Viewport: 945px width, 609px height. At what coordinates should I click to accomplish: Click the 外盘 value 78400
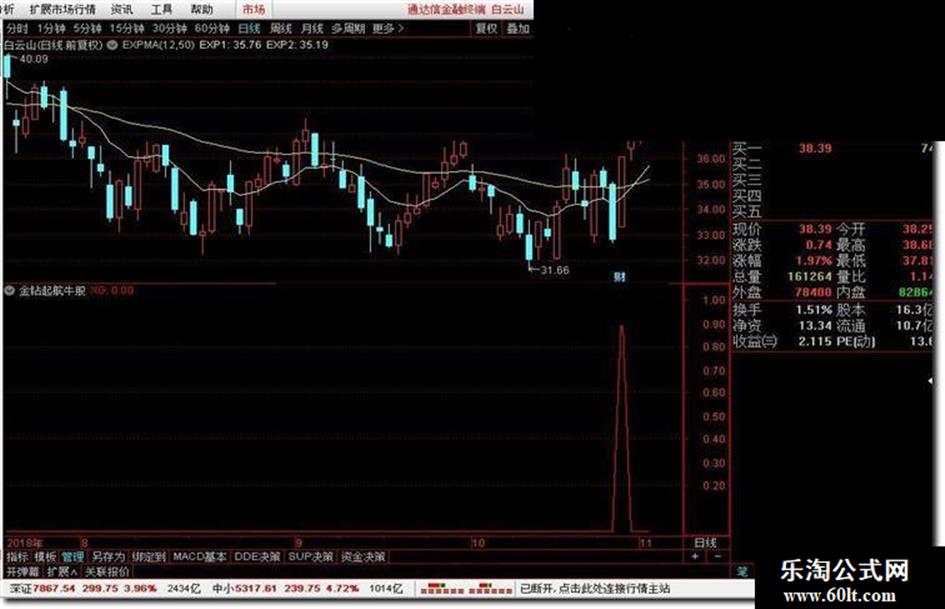pyautogui.click(x=812, y=292)
